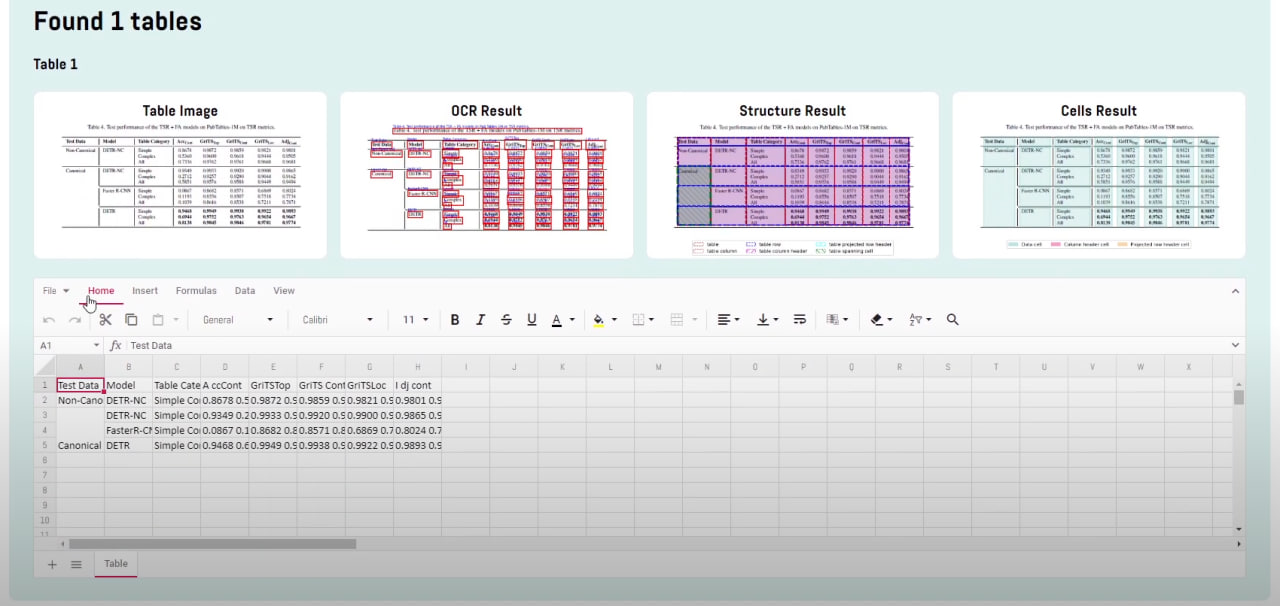This screenshot has height=606, width=1280.
Task: Click the vertical align icon
Action: tap(763, 320)
